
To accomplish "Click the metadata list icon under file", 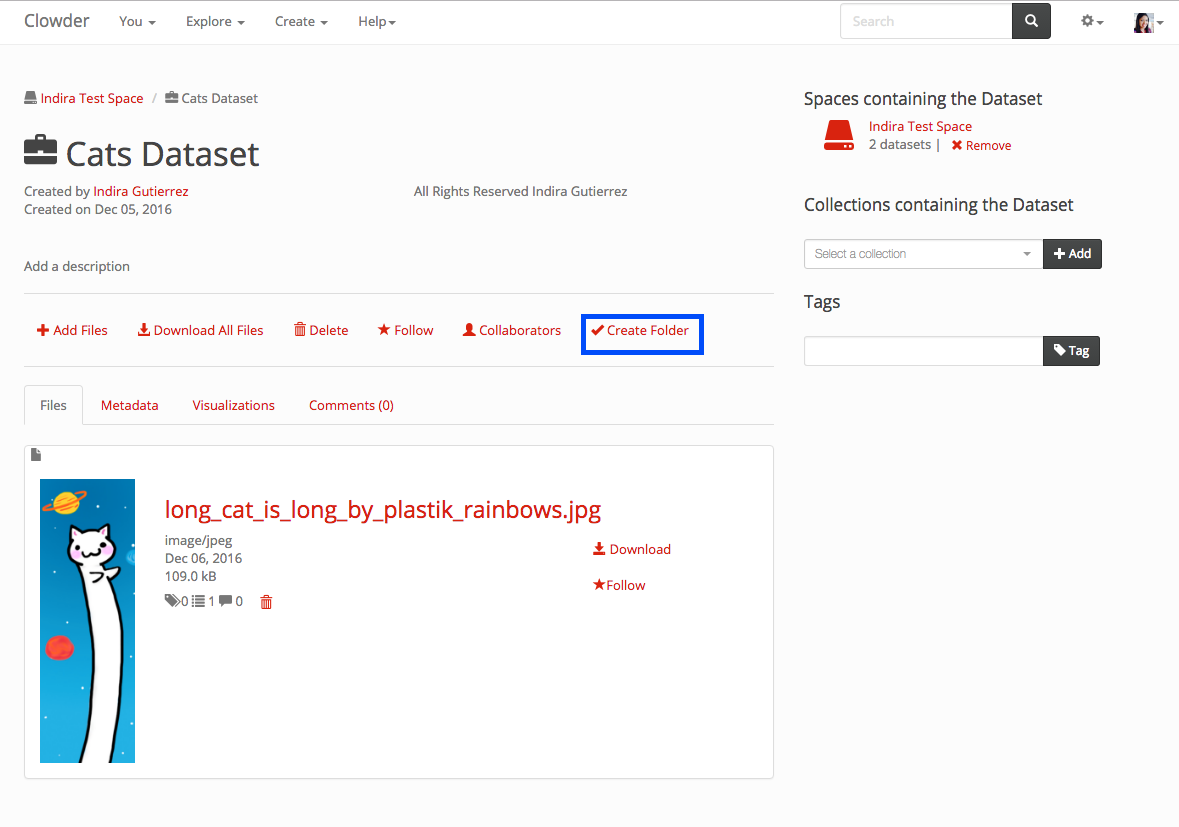I will tap(199, 601).
